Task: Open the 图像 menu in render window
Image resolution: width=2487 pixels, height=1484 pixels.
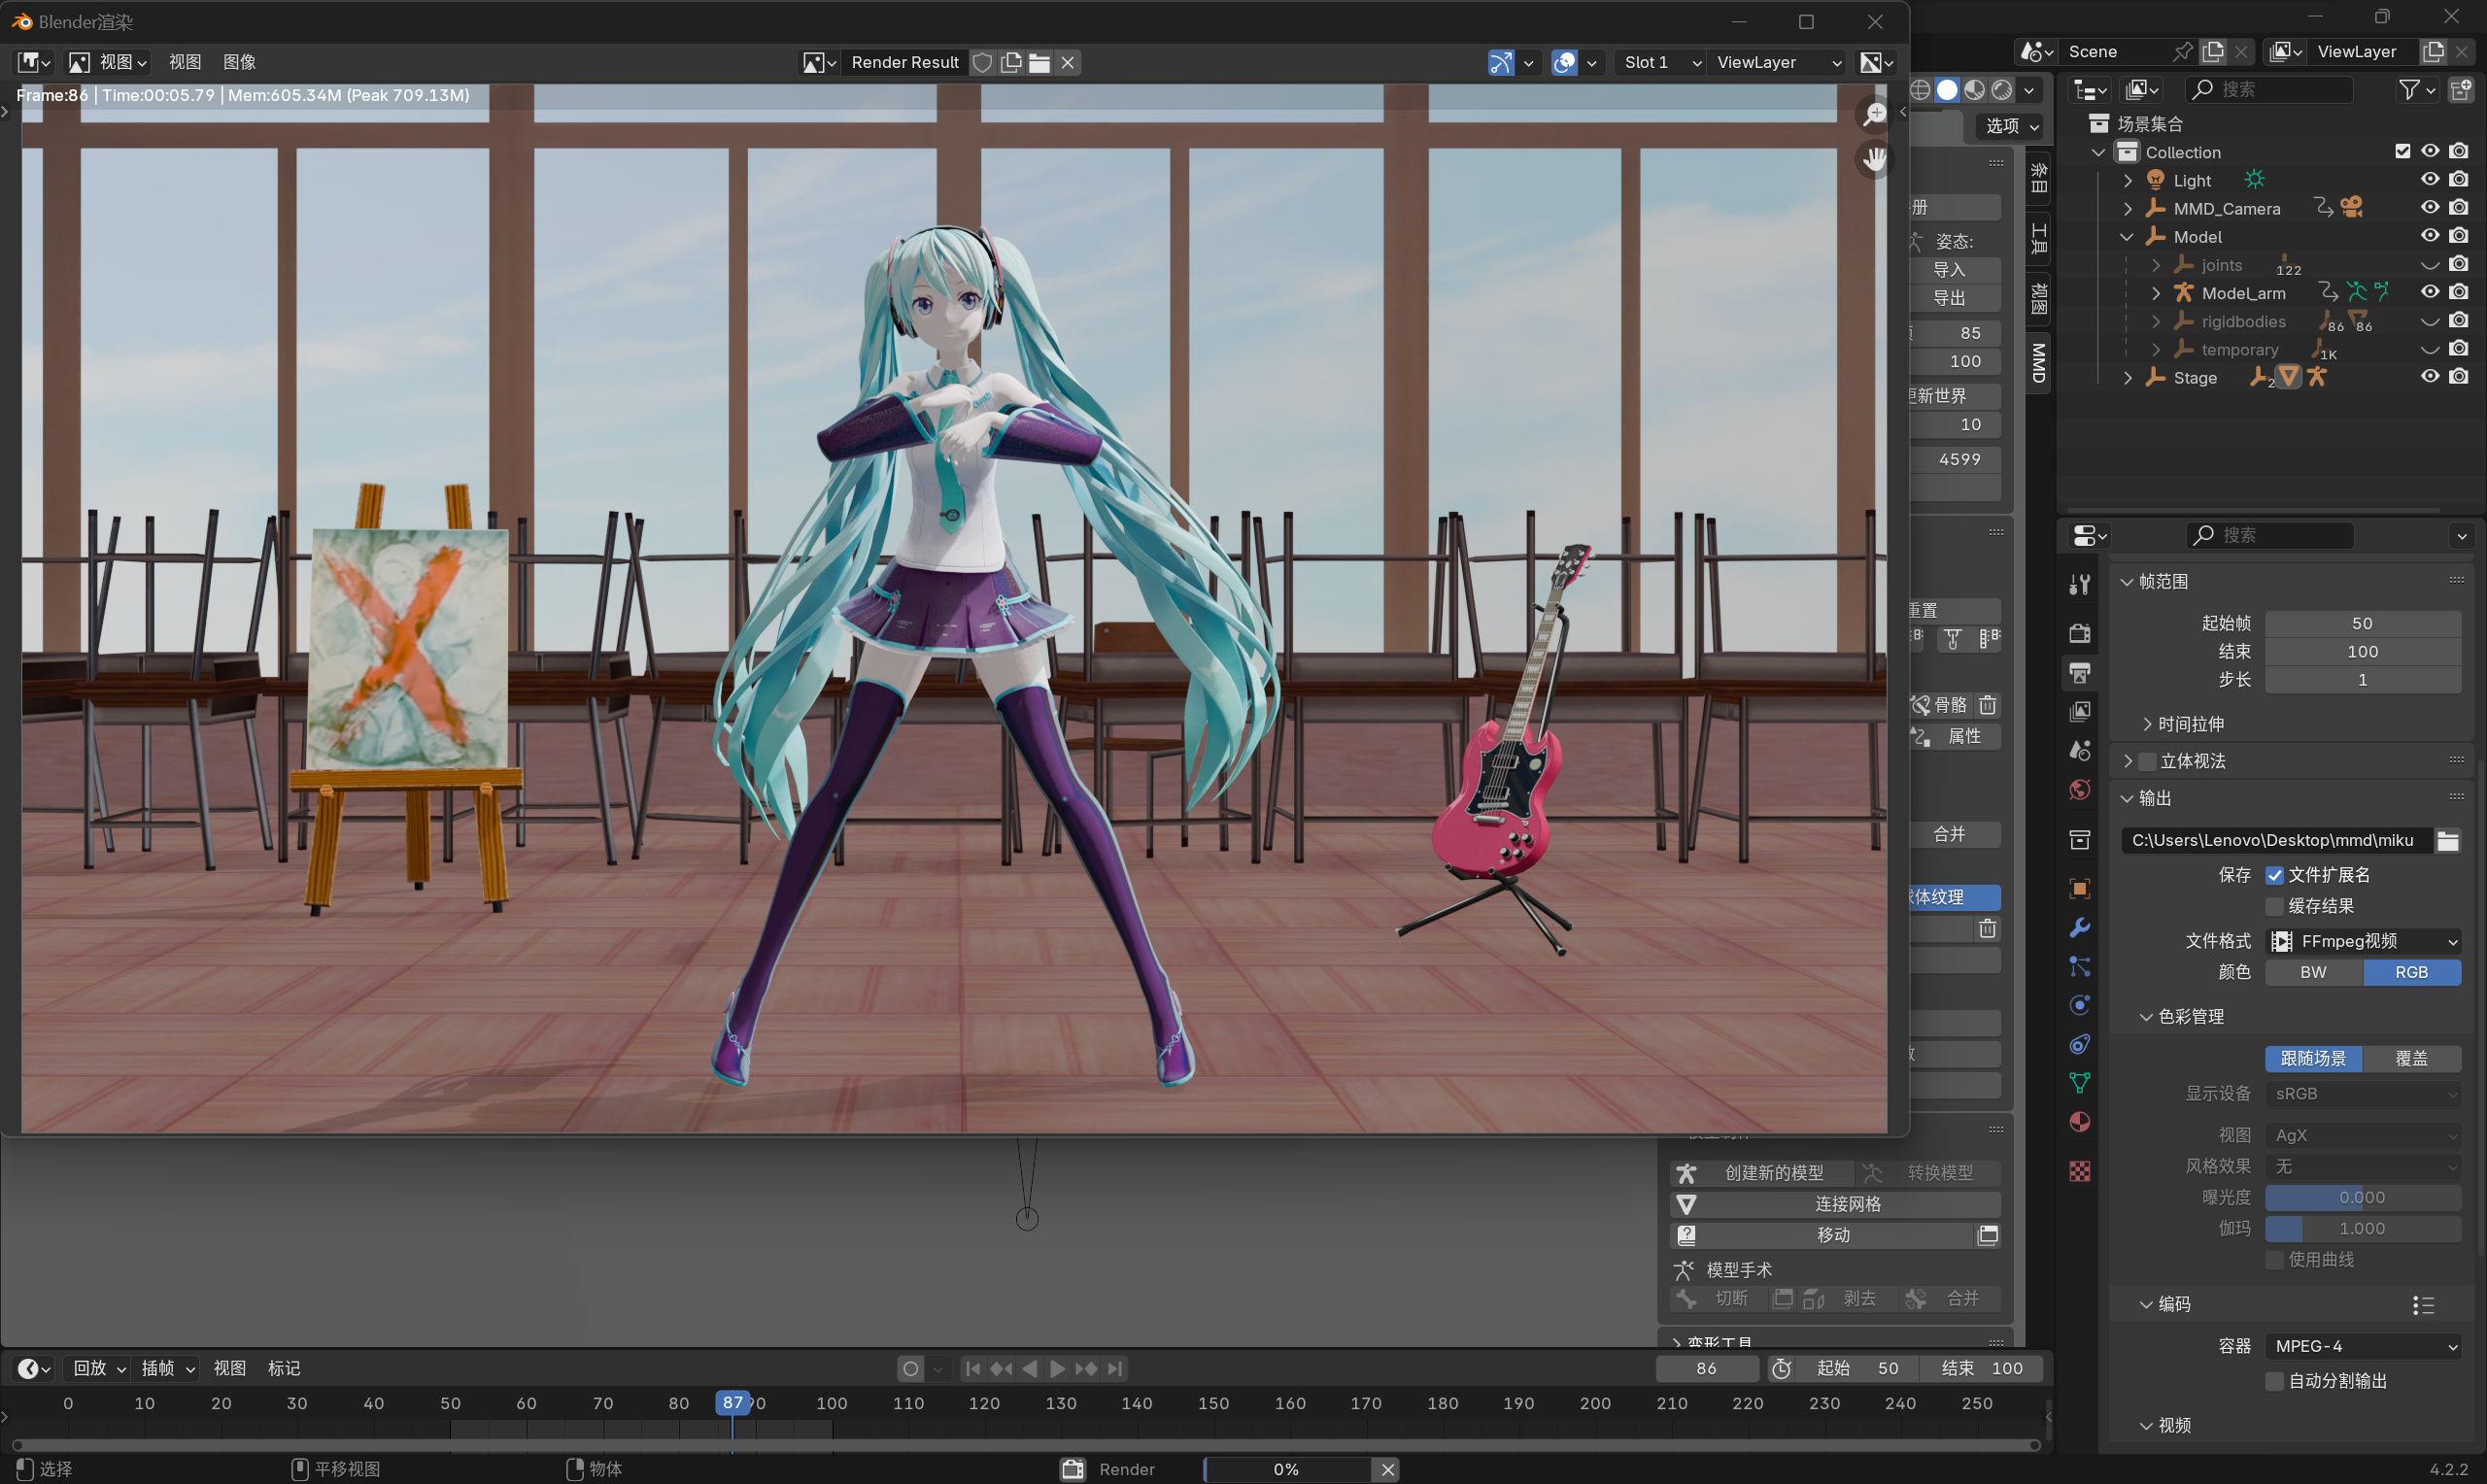Action: 239,62
